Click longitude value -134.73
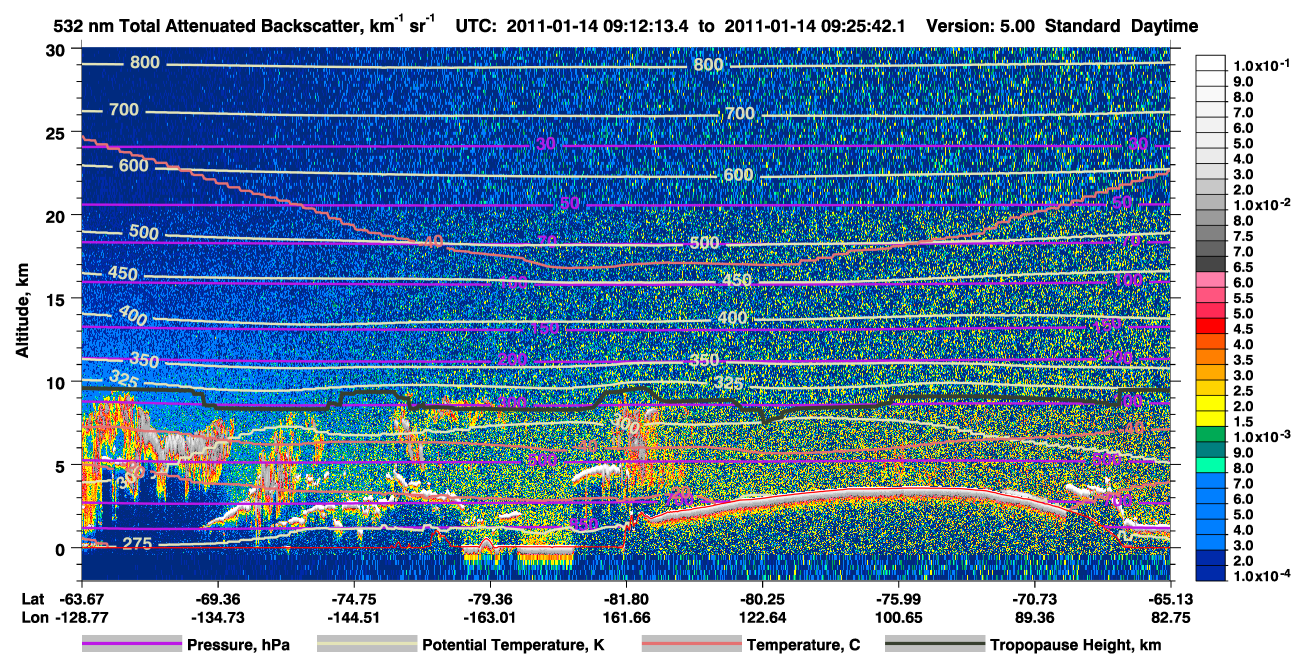This screenshot has width=1300, height=667. (217, 617)
